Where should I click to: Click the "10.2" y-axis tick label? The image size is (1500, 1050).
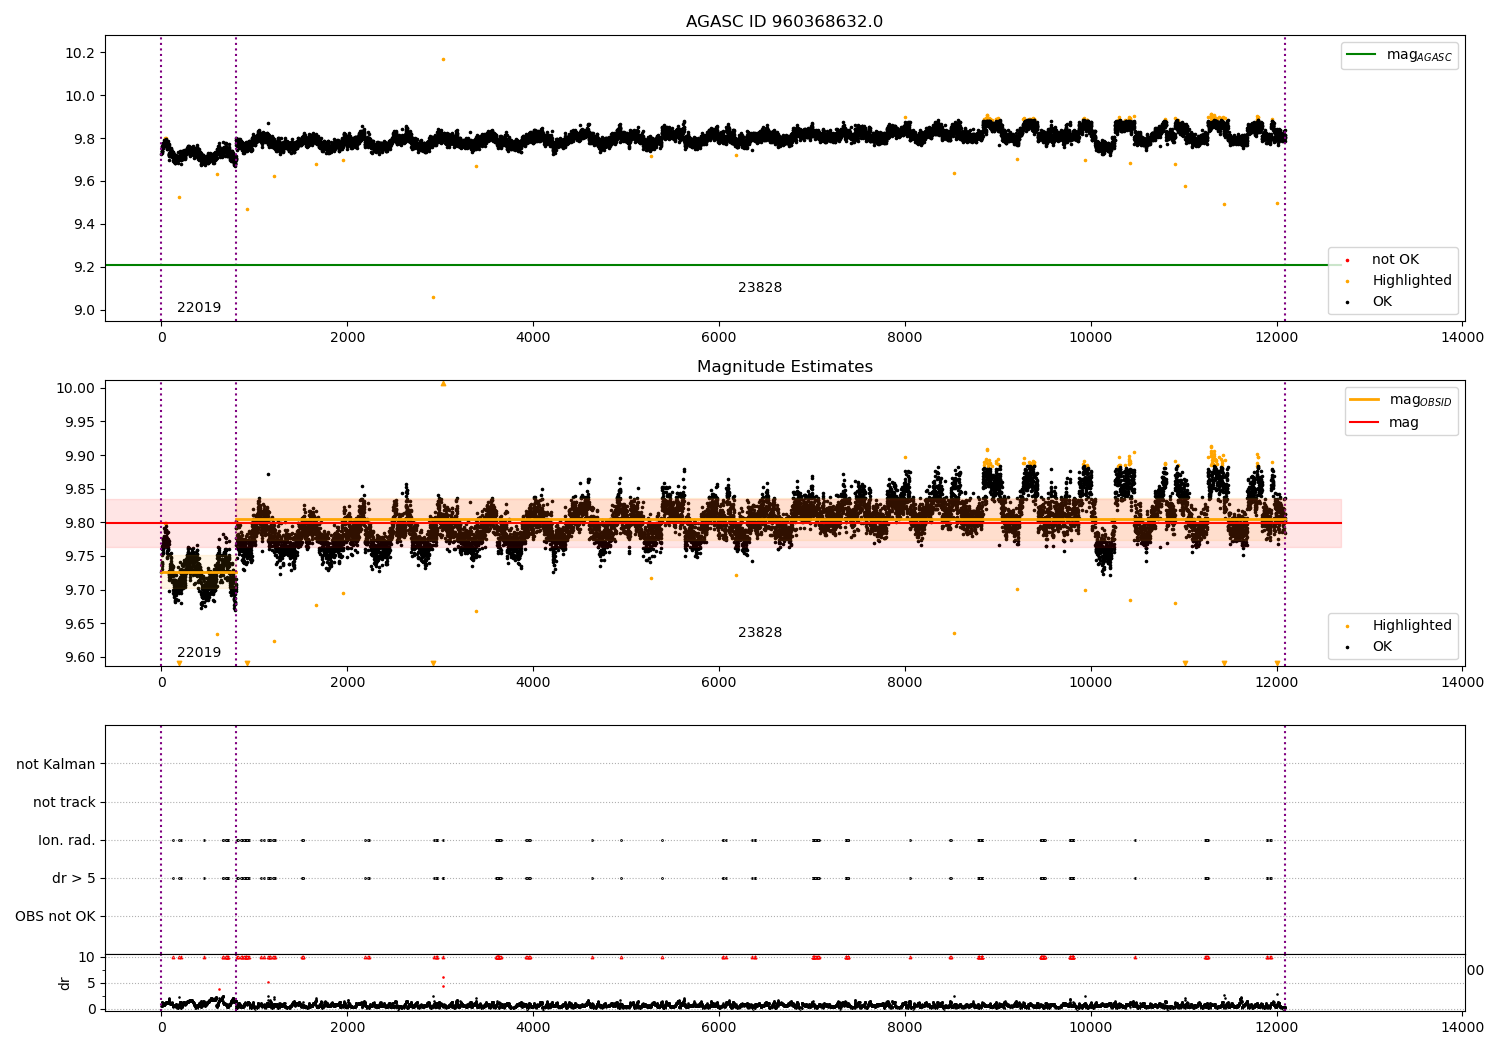[x=78, y=53]
